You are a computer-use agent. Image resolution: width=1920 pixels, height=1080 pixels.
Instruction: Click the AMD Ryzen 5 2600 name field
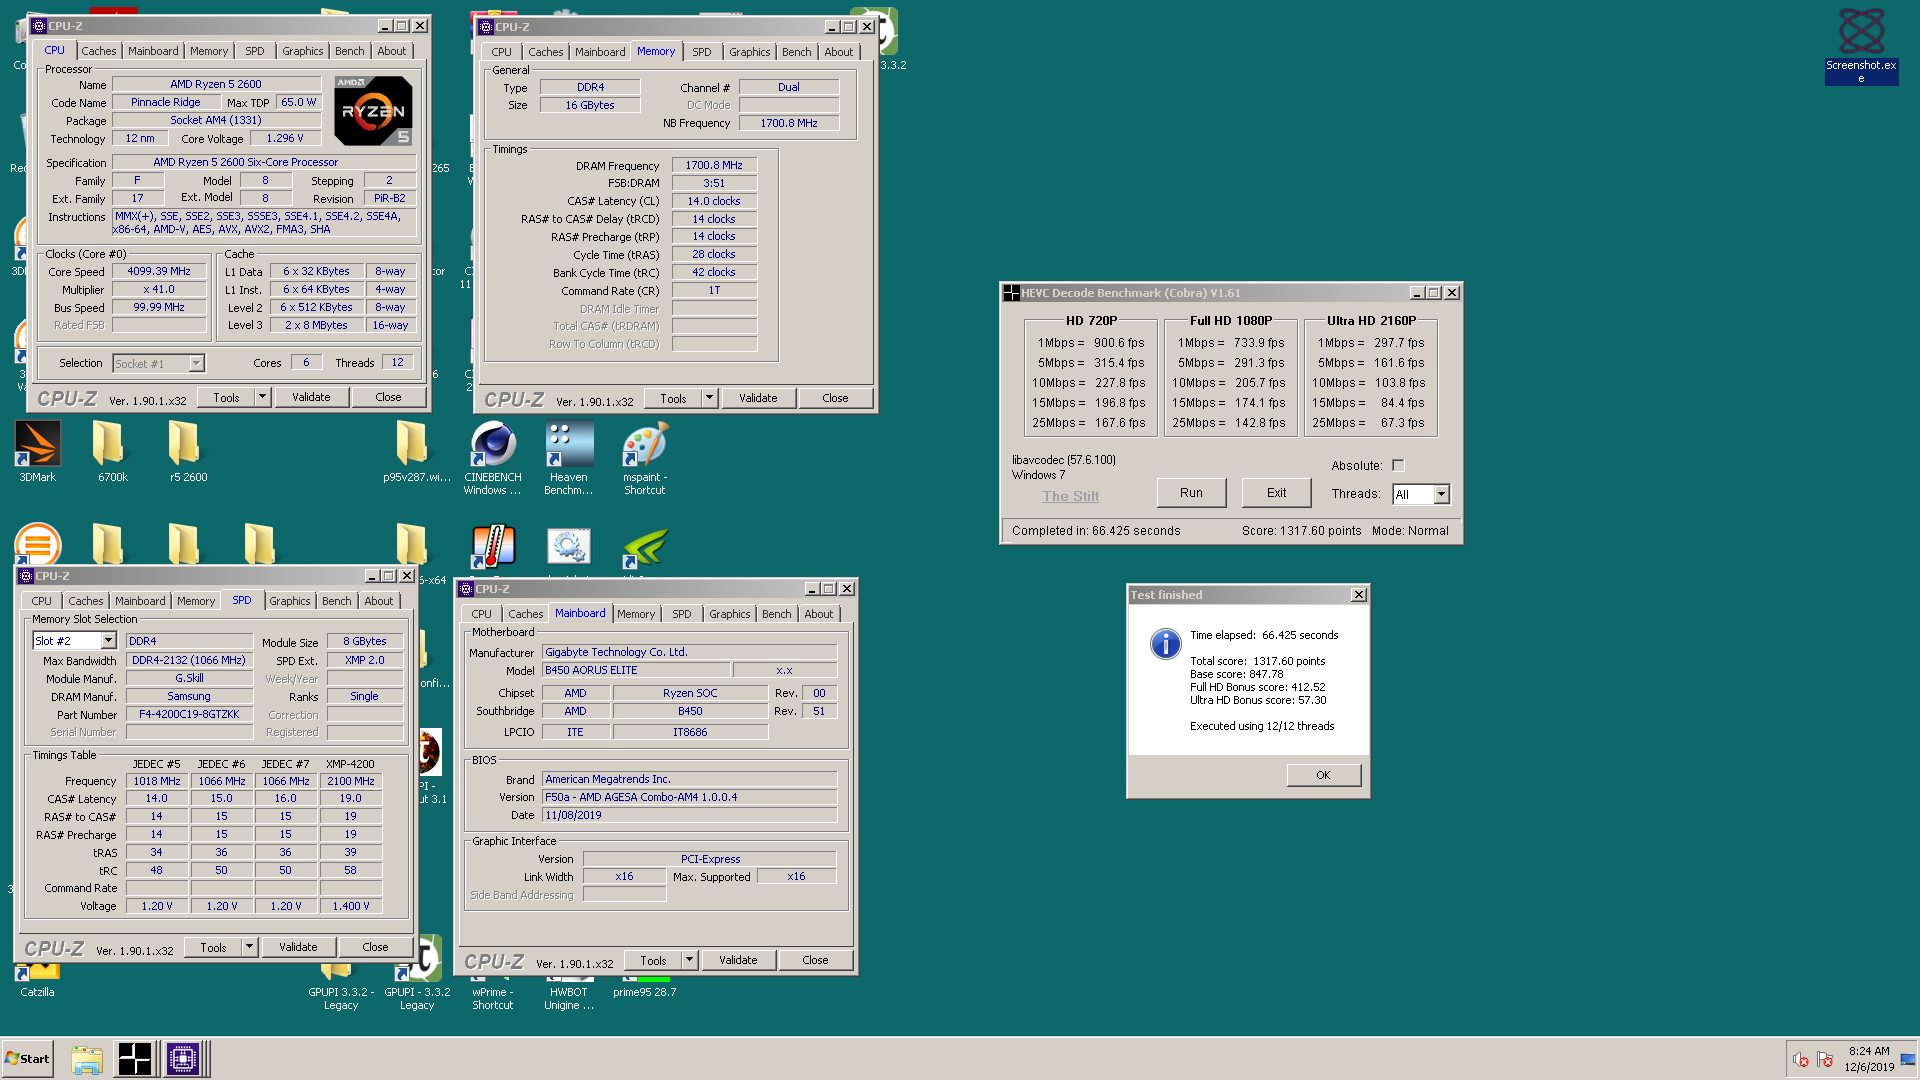(x=216, y=85)
